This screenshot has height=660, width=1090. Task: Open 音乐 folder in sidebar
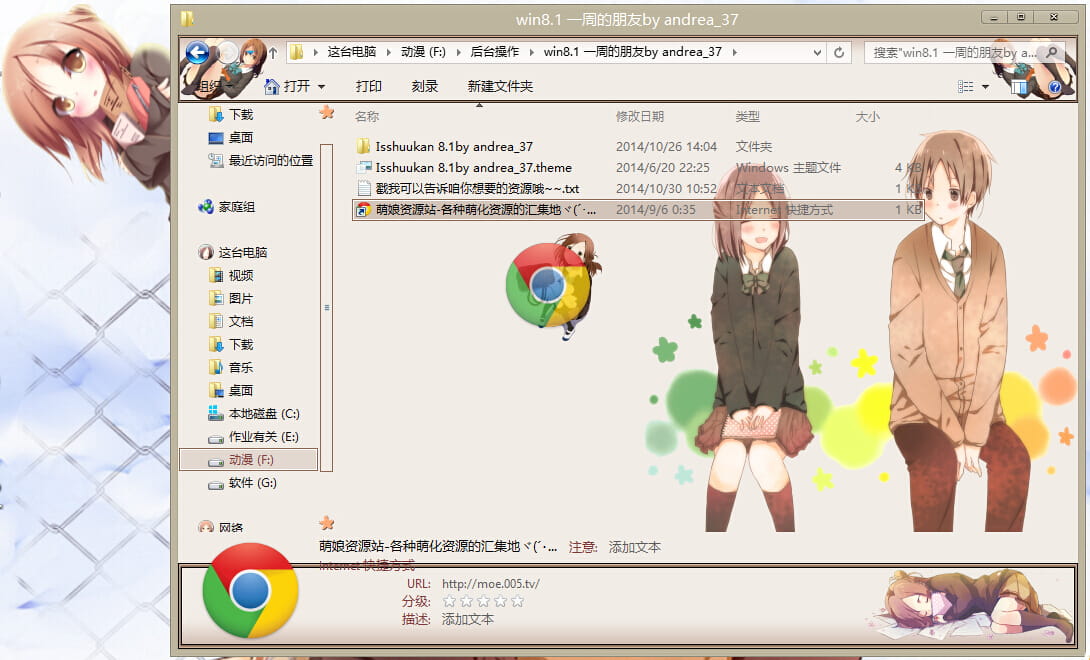coord(241,367)
